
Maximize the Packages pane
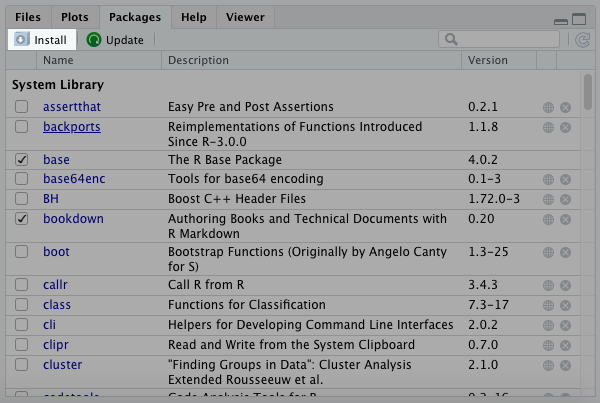[x=579, y=17]
